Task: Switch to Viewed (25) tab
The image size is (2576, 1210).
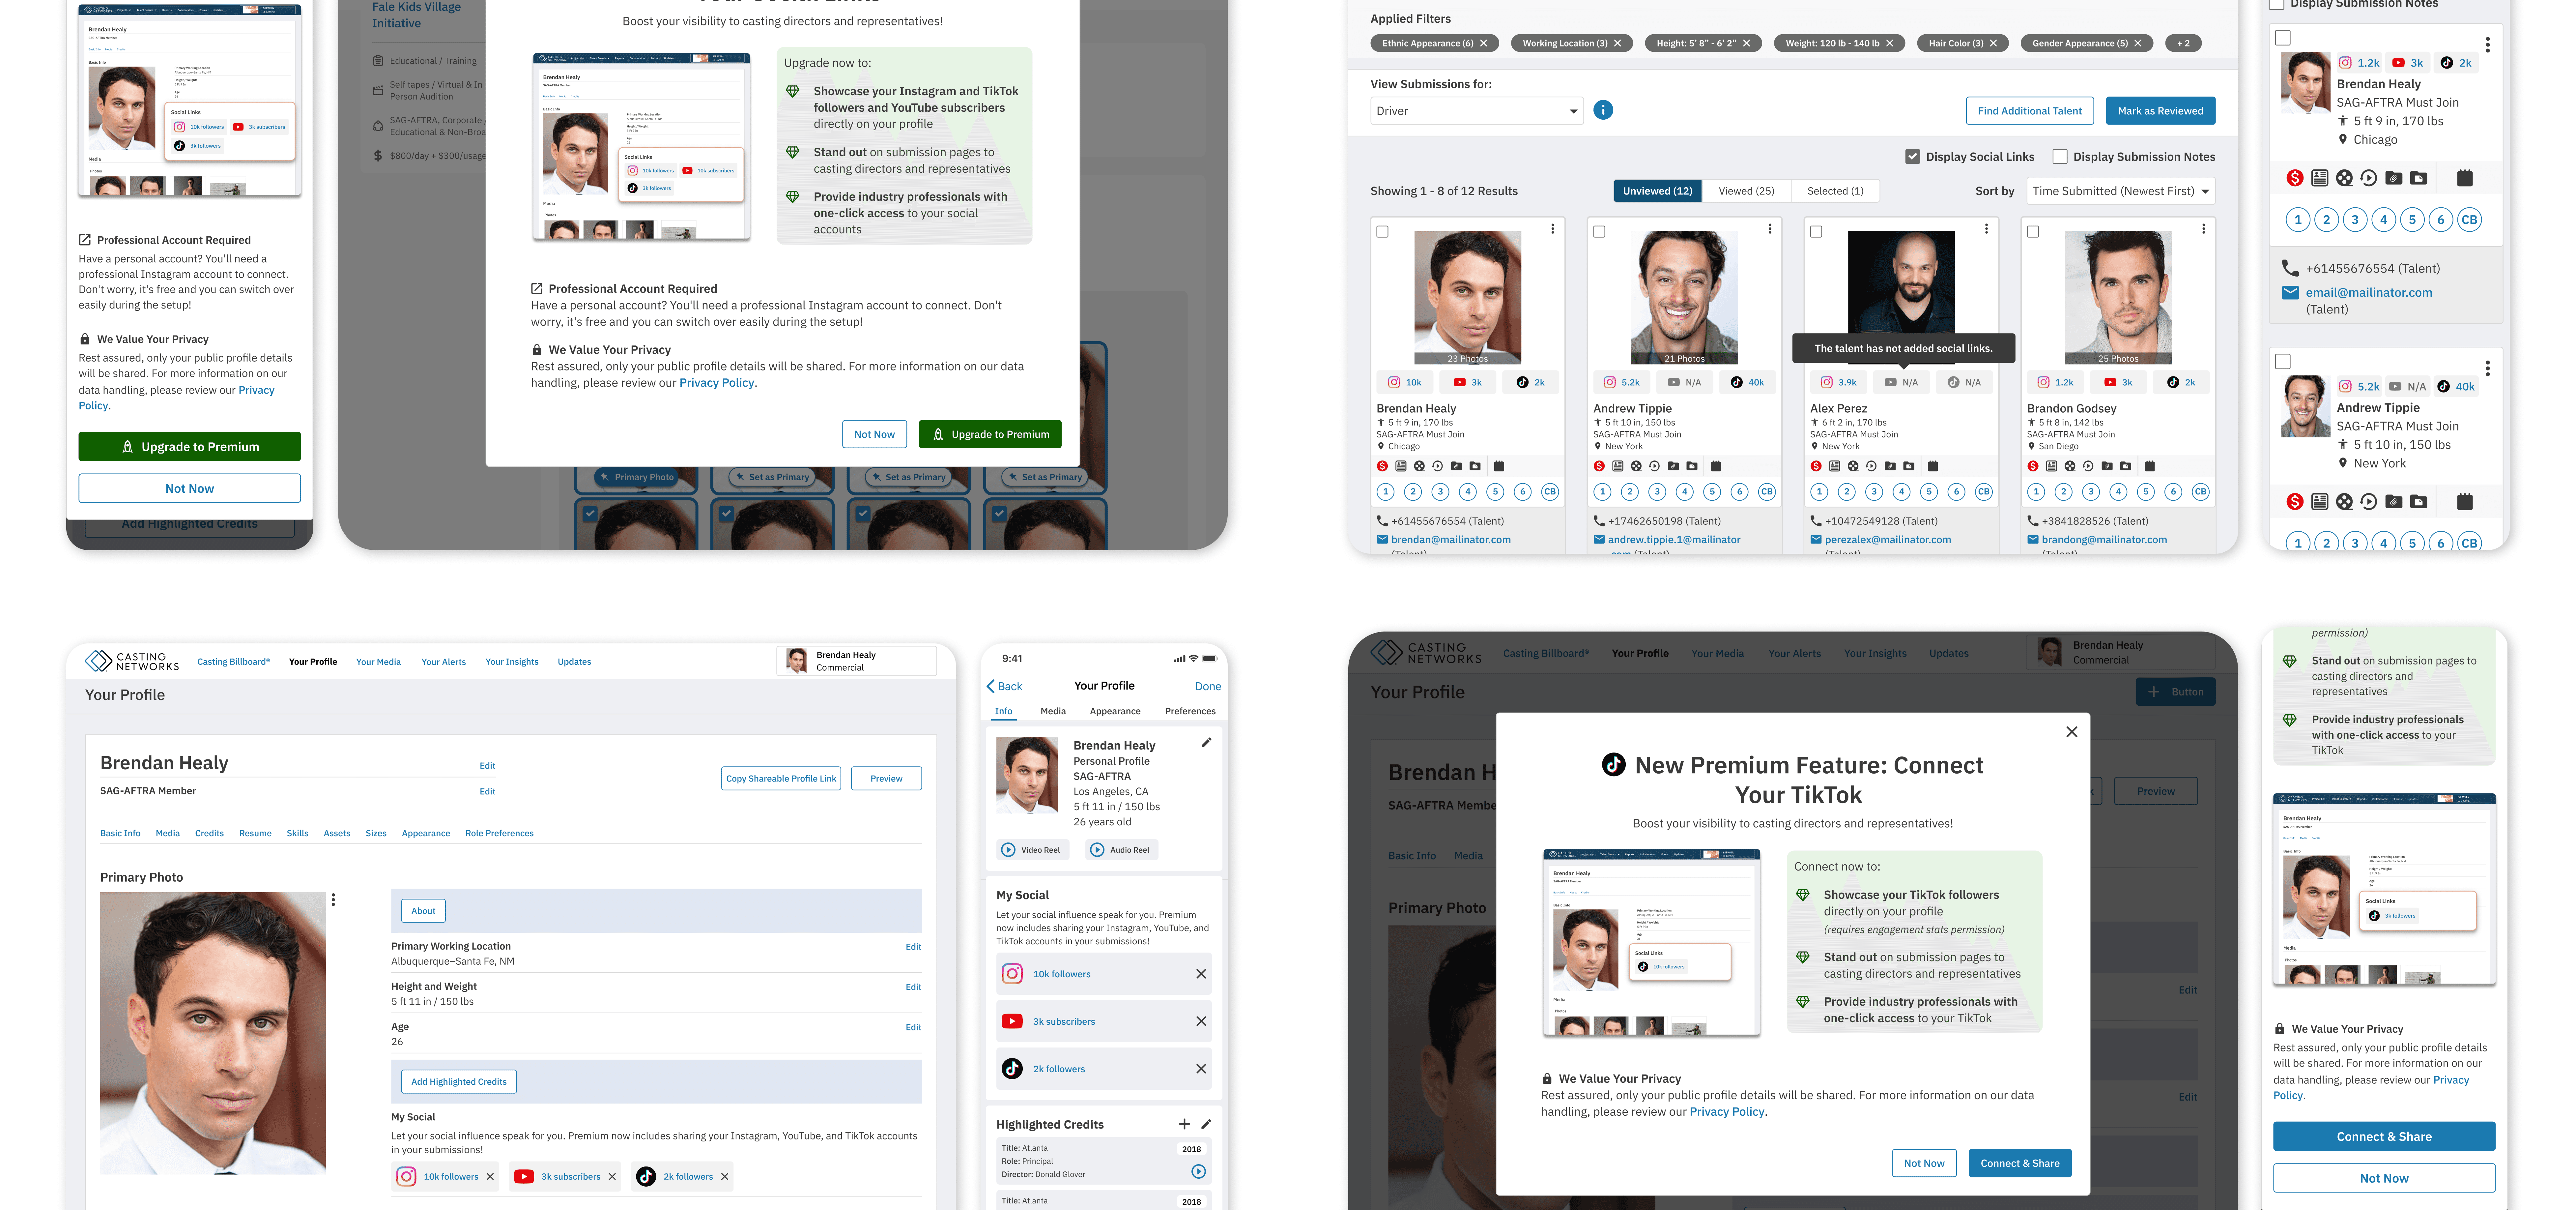Action: pos(1746,191)
